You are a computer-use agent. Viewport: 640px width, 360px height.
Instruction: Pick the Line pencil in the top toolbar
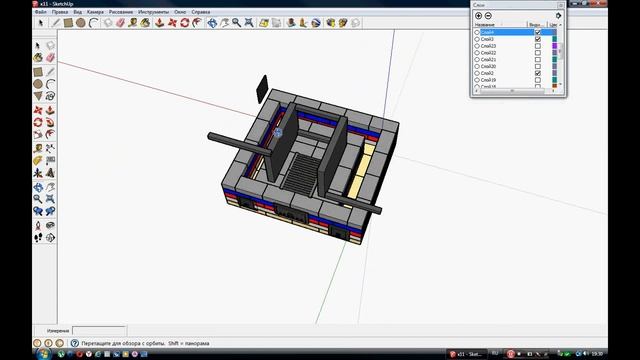tap(56, 23)
